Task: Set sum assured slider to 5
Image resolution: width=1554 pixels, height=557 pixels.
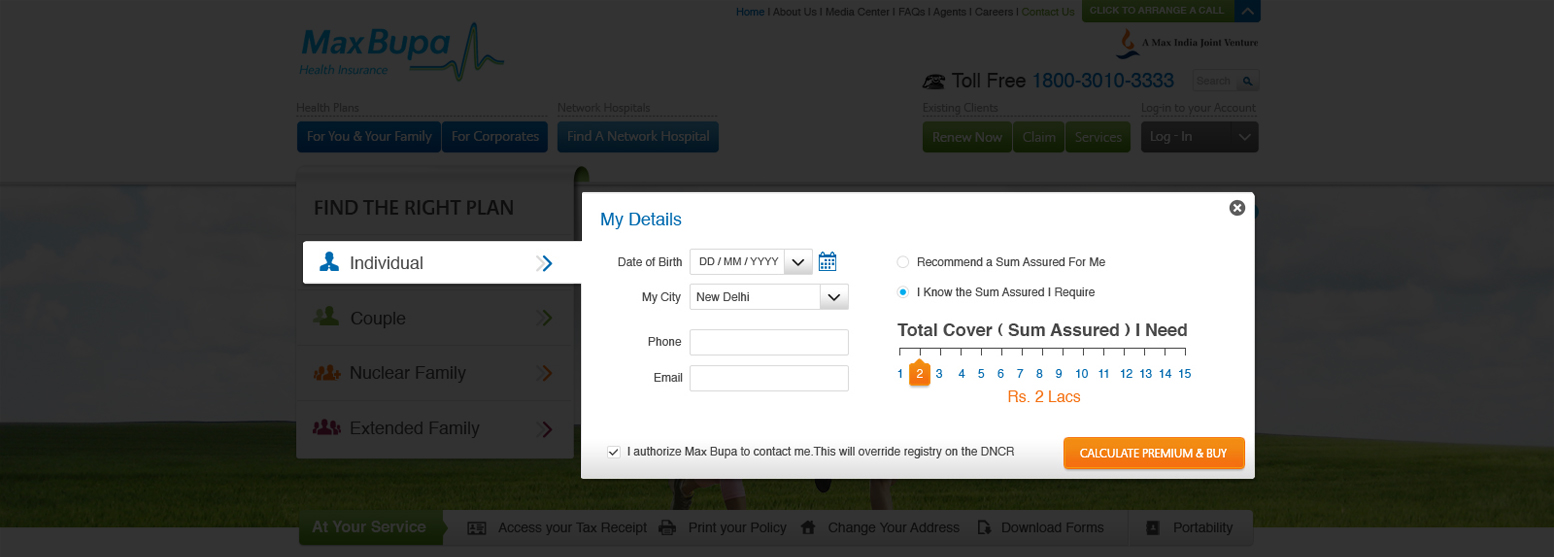Action: (981, 373)
